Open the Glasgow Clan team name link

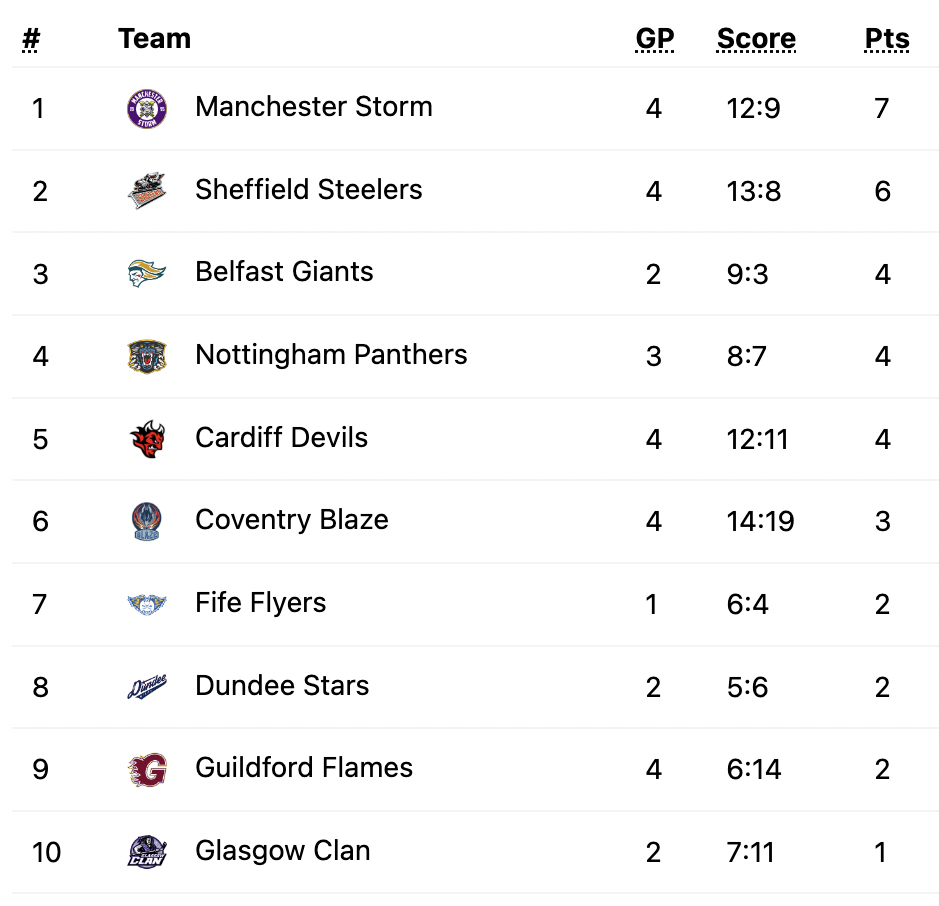coord(283,850)
